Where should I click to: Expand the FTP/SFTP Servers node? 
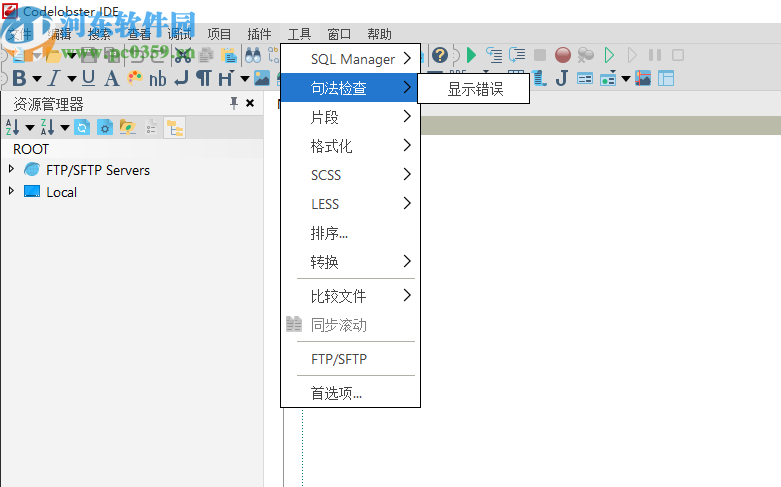pyautogui.click(x=11, y=169)
